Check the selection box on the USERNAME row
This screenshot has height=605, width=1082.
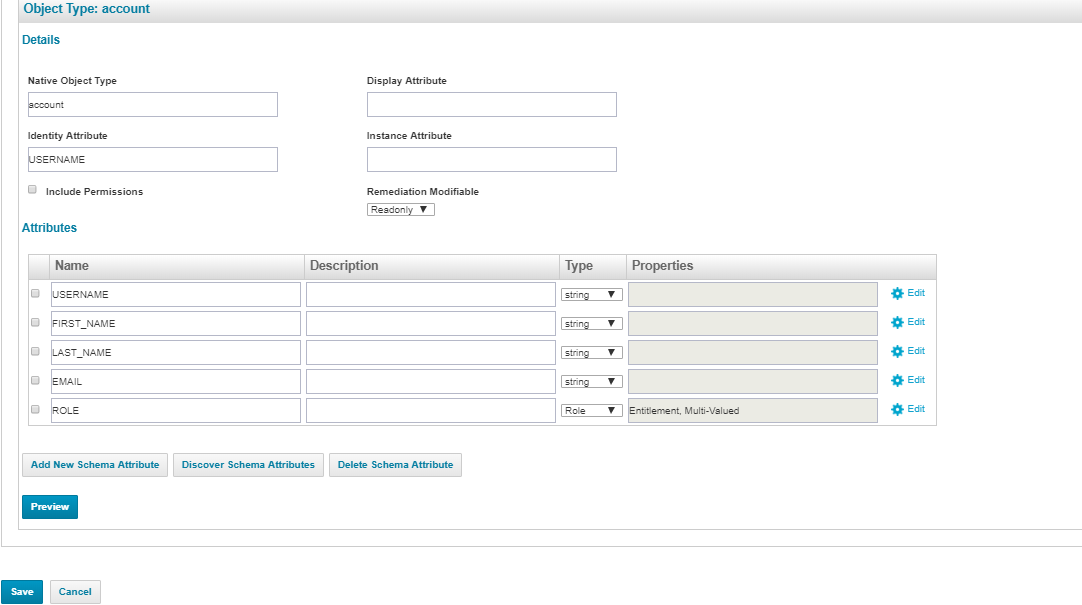(35, 293)
